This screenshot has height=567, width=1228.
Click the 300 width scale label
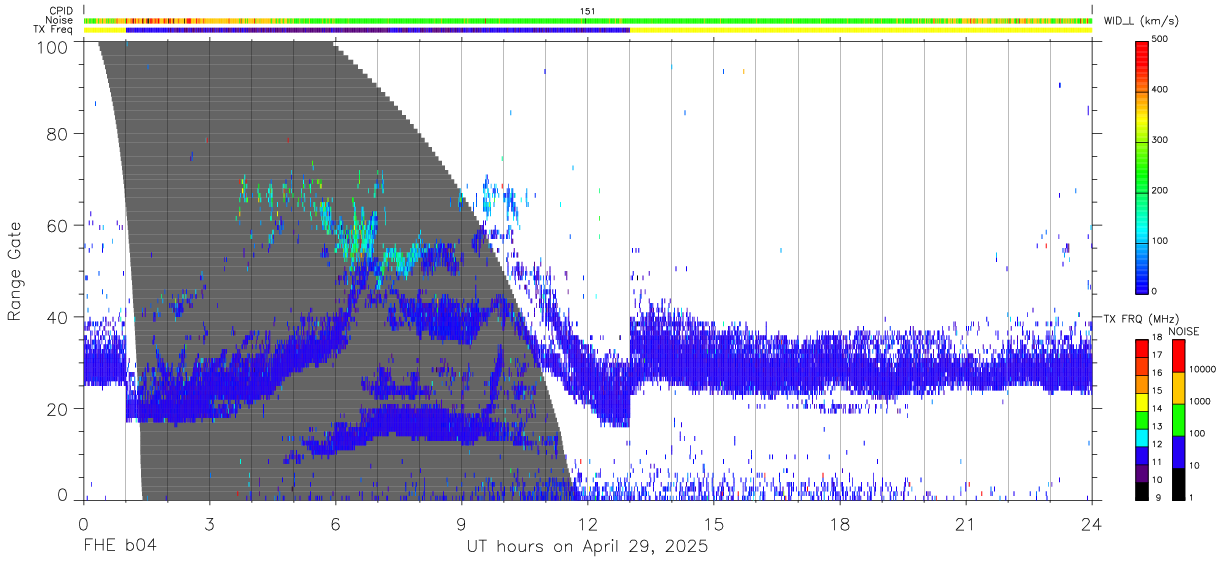[1160, 140]
